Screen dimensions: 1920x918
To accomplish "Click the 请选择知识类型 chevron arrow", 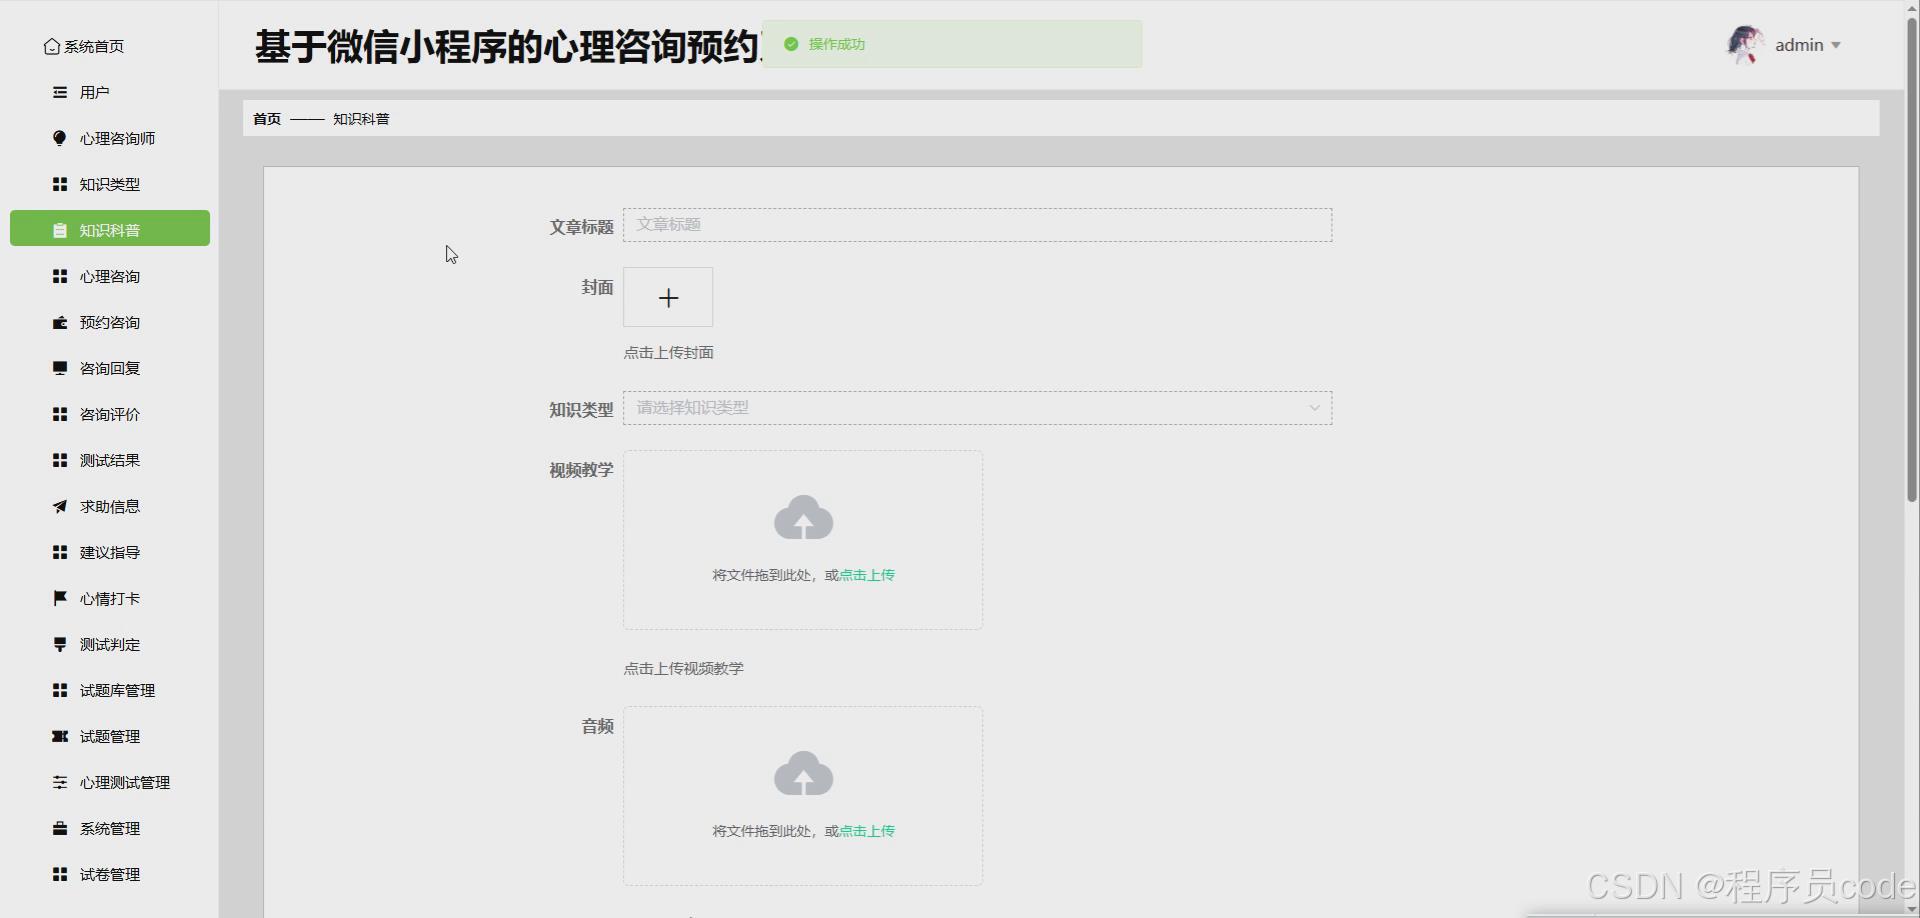I will (1314, 408).
